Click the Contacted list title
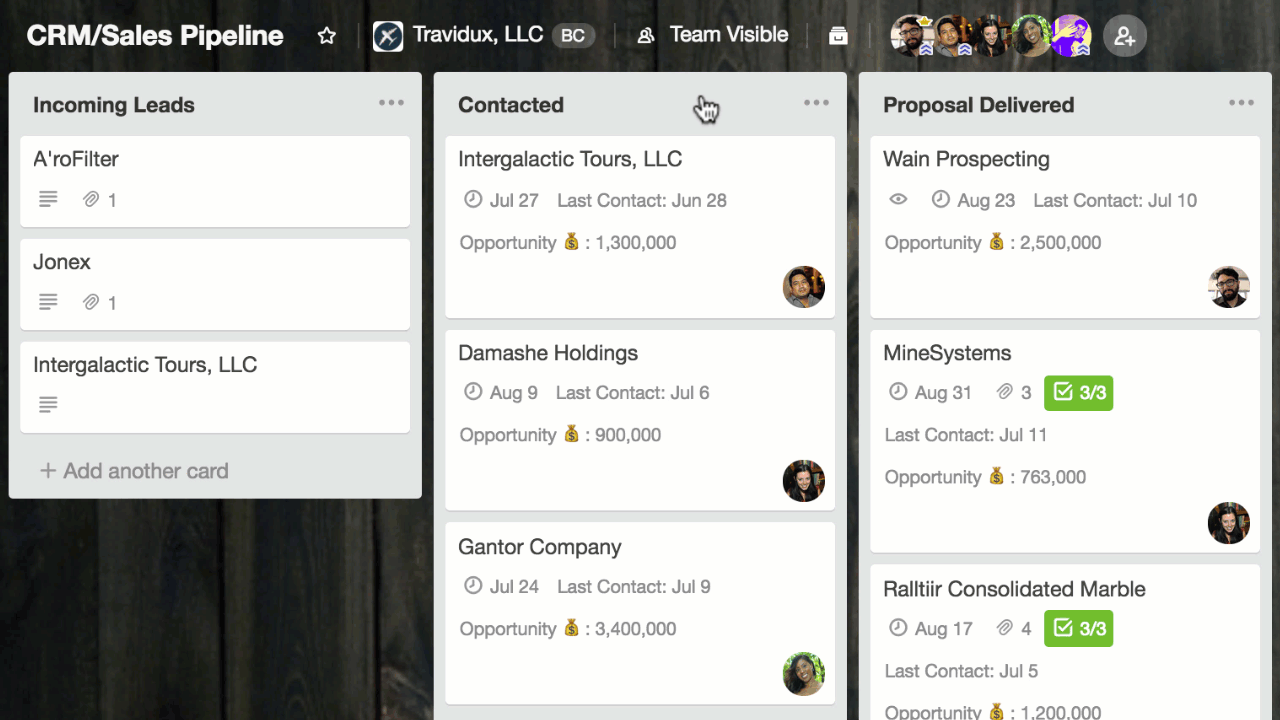1280x720 pixels. tap(511, 105)
